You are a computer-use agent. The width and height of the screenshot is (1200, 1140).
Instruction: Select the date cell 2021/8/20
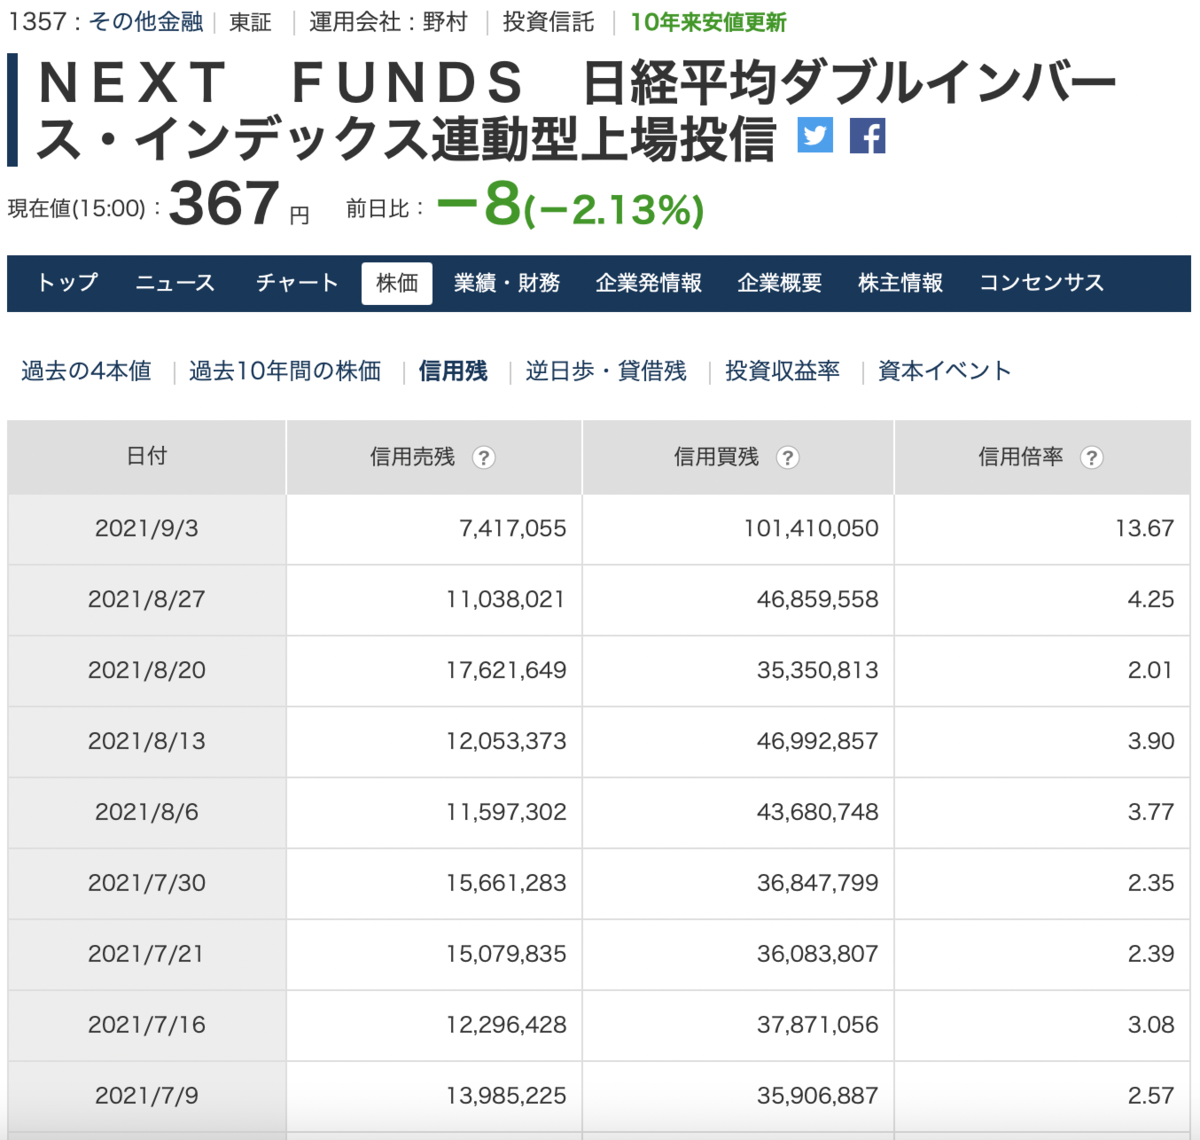pyautogui.click(x=147, y=671)
